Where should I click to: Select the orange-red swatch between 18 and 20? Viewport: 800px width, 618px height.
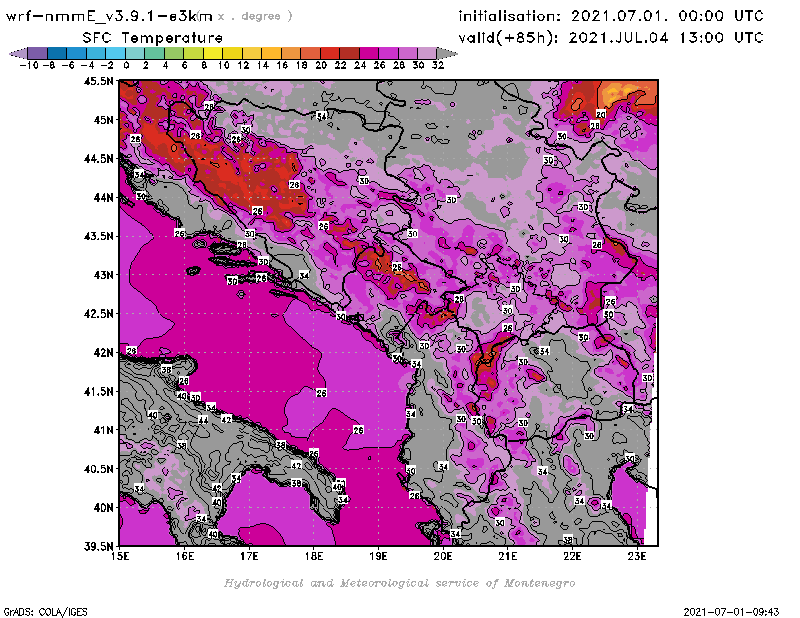[x=310, y=54]
